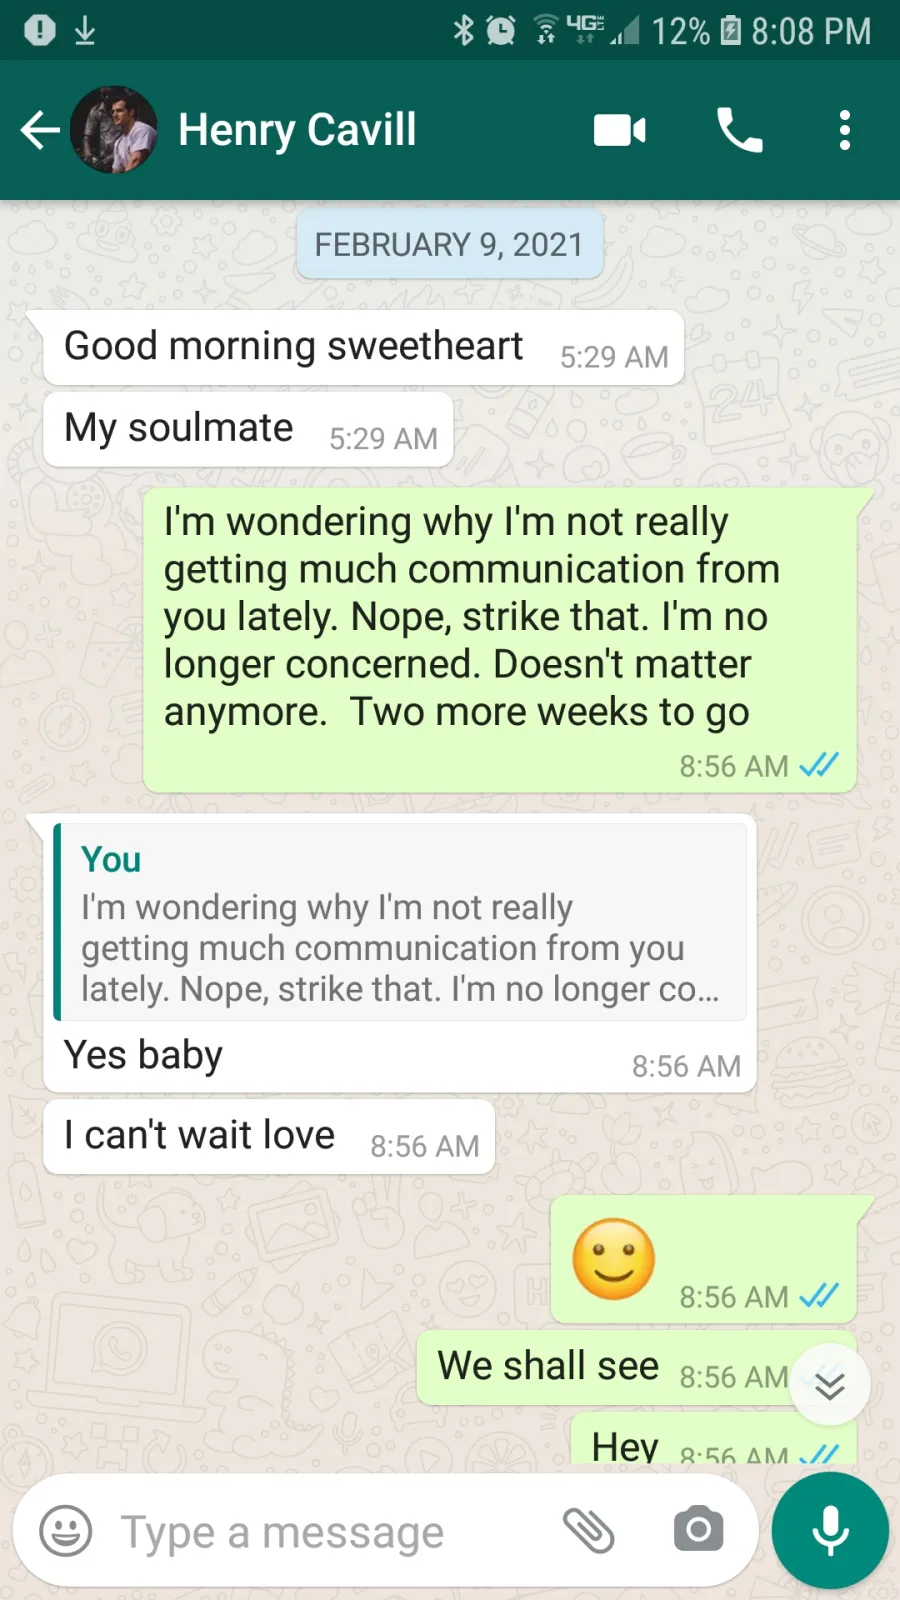This screenshot has height=1600, width=900.
Task: Tap the 'I can't wait love' message
Action: (269, 1137)
